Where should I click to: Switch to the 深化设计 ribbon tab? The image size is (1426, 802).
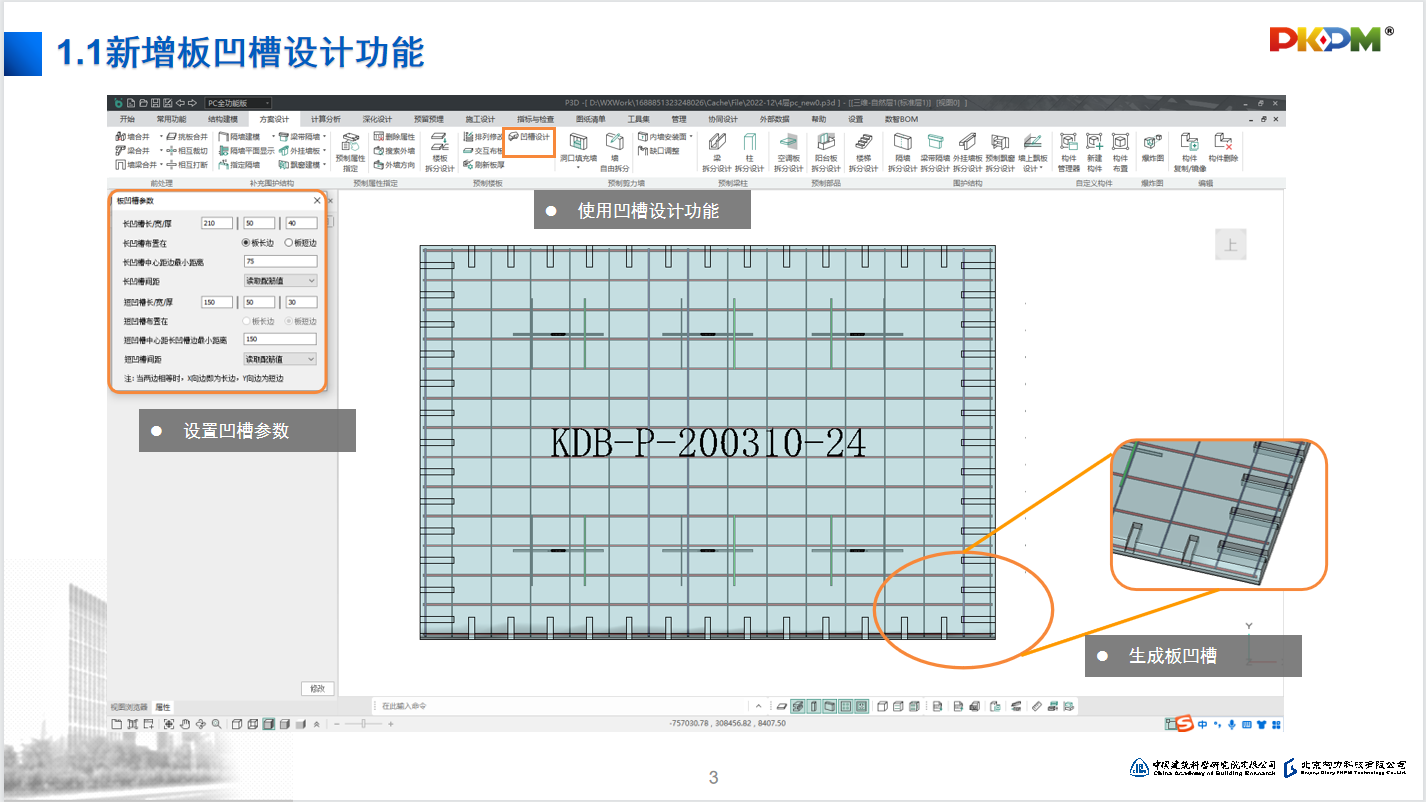(377, 119)
